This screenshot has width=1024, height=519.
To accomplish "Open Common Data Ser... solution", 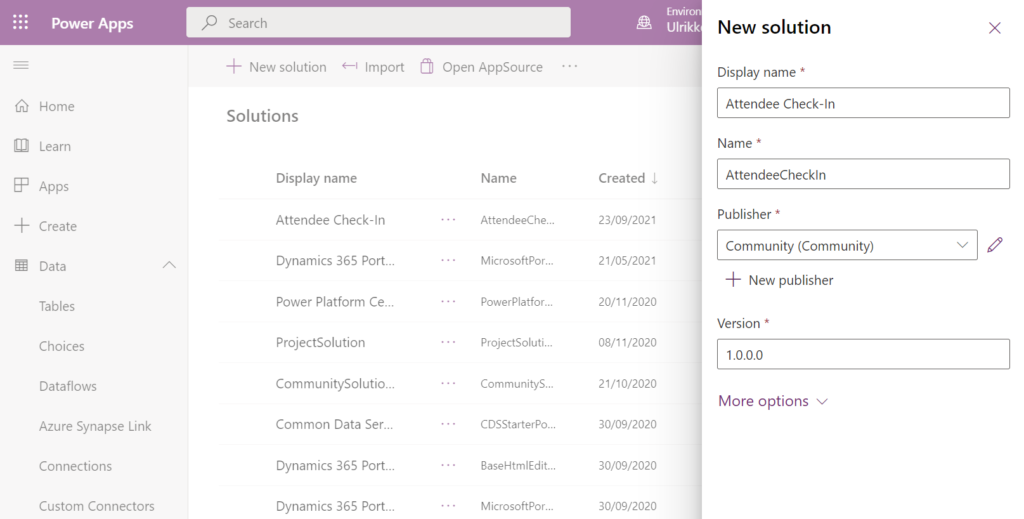I will tap(334, 424).
